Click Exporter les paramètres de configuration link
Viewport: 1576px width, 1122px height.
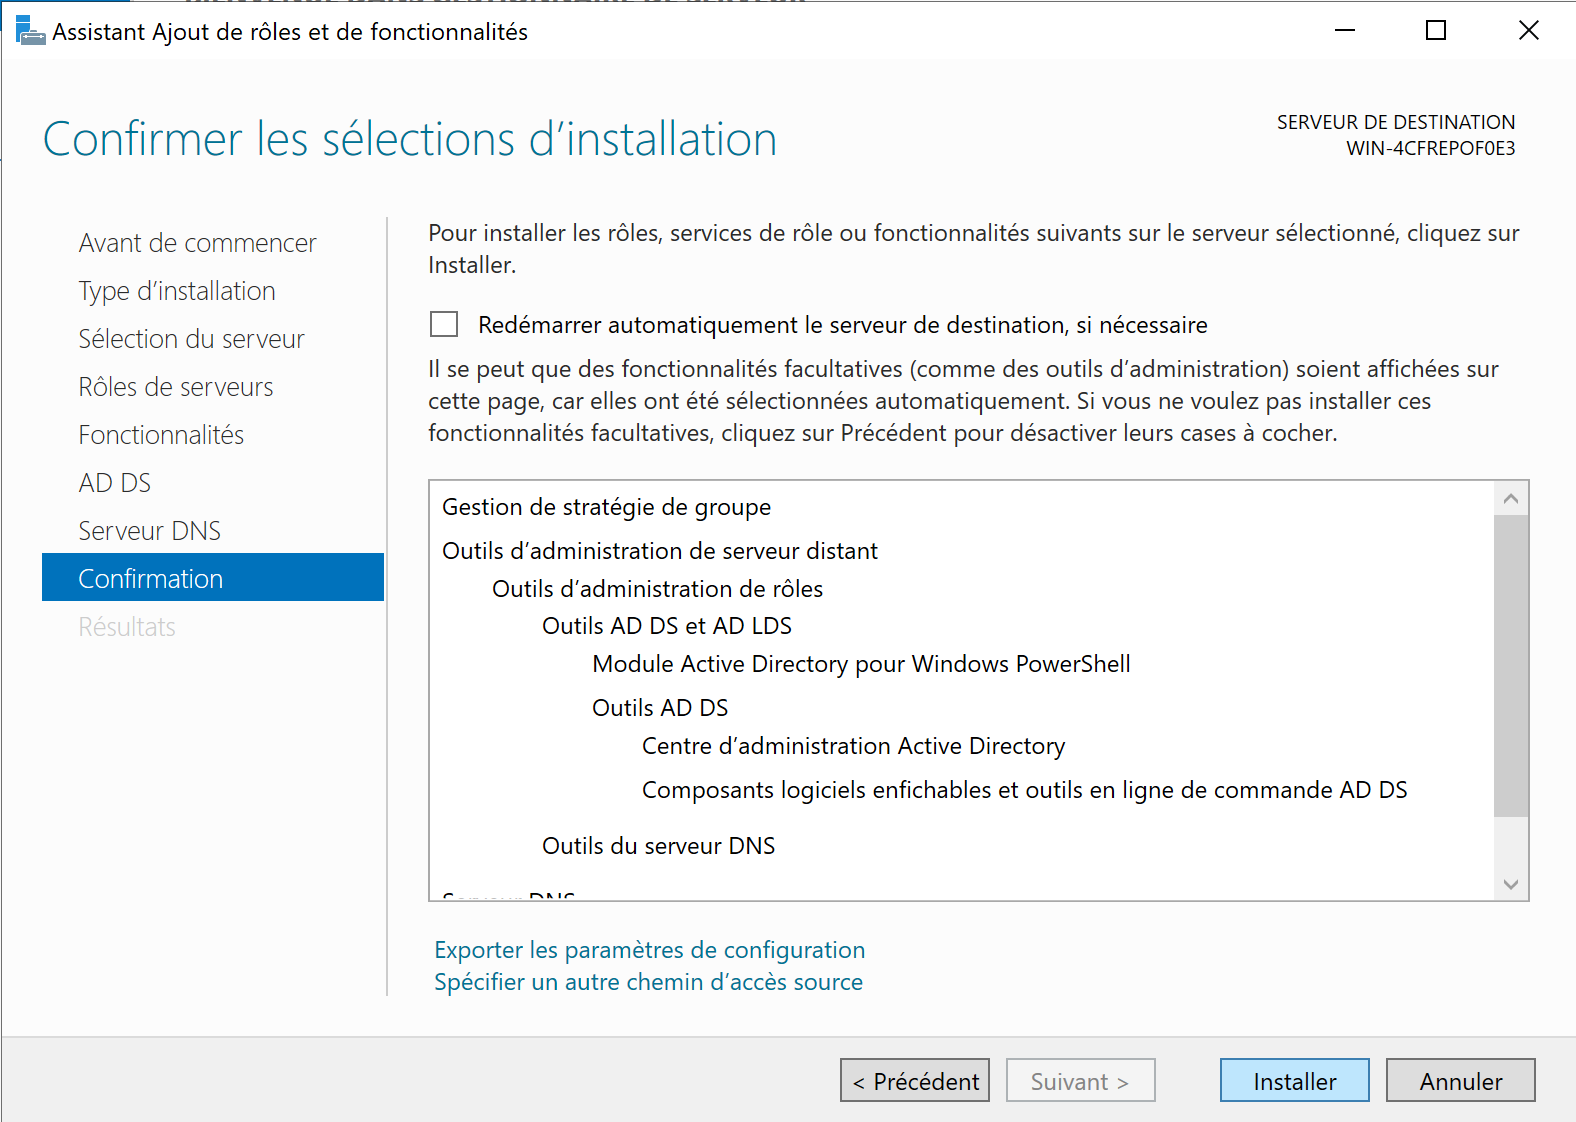pyautogui.click(x=649, y=950)
